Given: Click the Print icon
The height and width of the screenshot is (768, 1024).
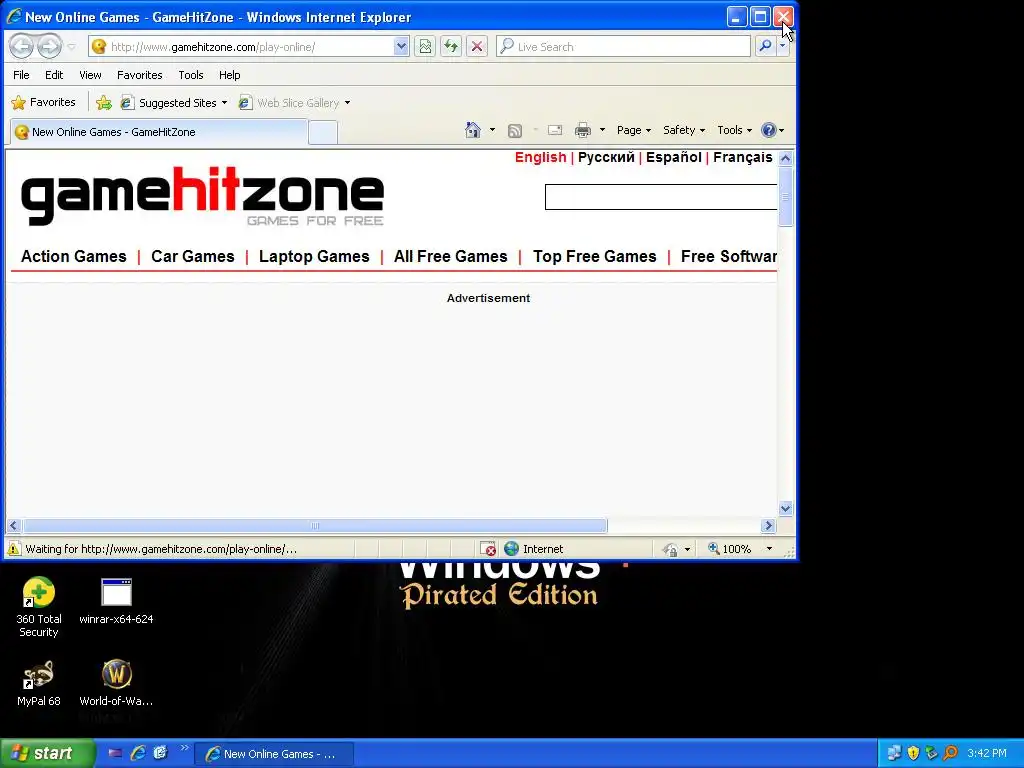Looking at the screenshot, I should tap(583, 131).
